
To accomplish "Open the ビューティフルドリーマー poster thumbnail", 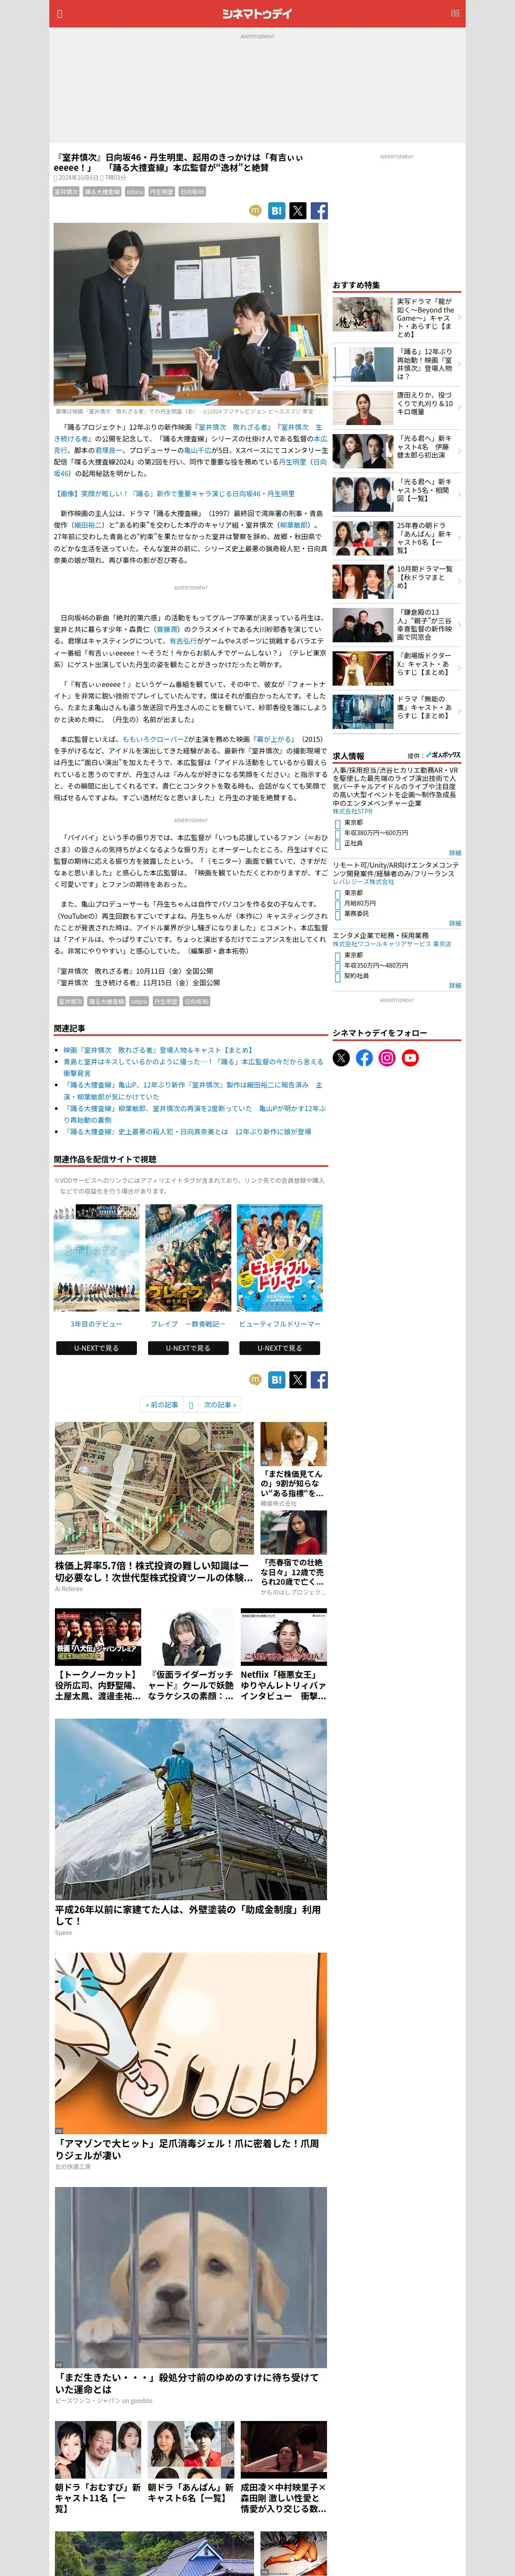I will (x=279, y=1257).
